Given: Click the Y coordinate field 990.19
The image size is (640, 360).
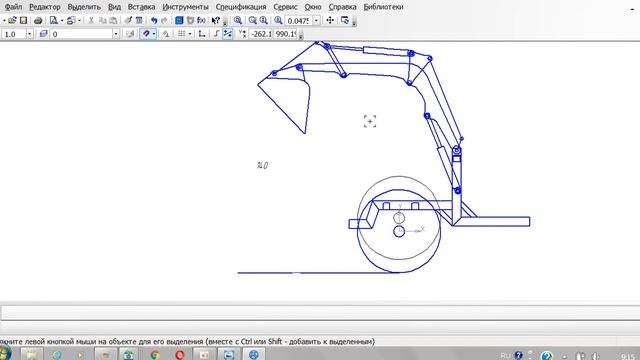Looking at the screenshot, I should (286, 34).
